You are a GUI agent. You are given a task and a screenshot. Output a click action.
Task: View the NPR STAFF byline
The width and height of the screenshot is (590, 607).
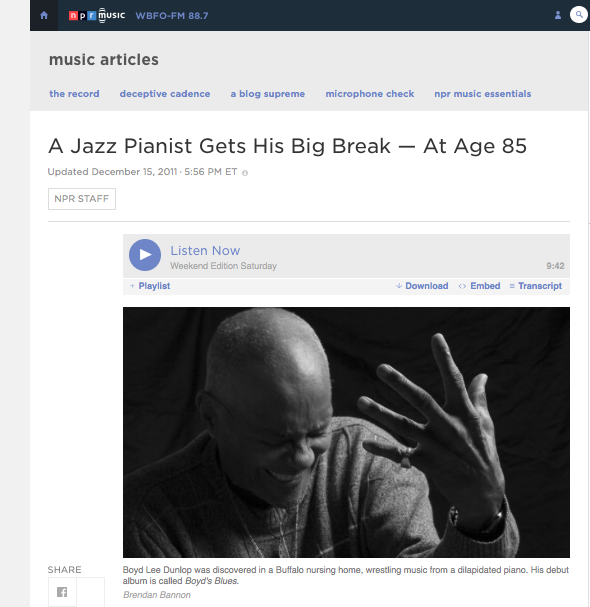click(x=82, y=199)
